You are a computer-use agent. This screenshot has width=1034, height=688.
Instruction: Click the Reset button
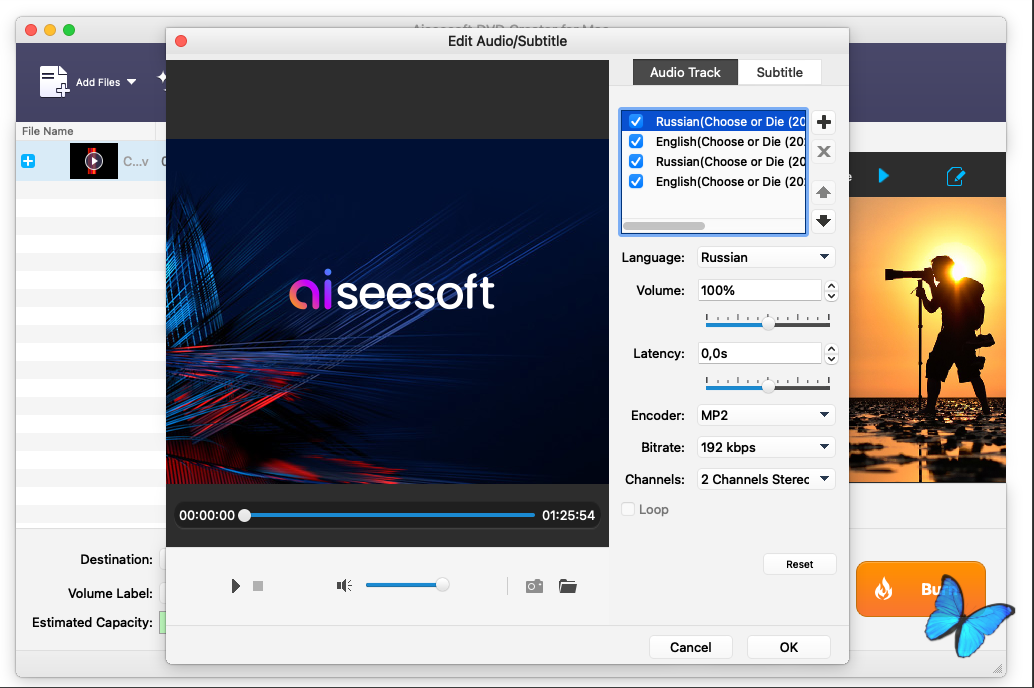click(x=799, y=564)
